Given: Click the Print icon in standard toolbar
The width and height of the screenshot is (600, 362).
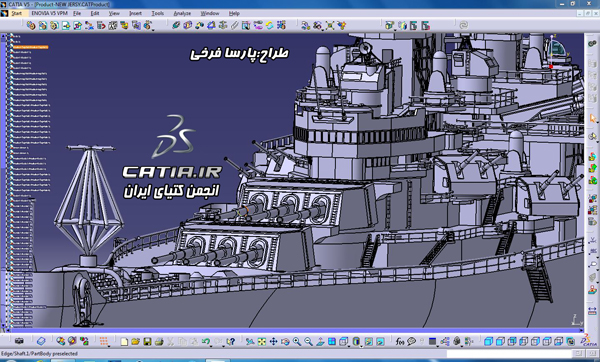Looking at the screenshot, I should (159, 341).
